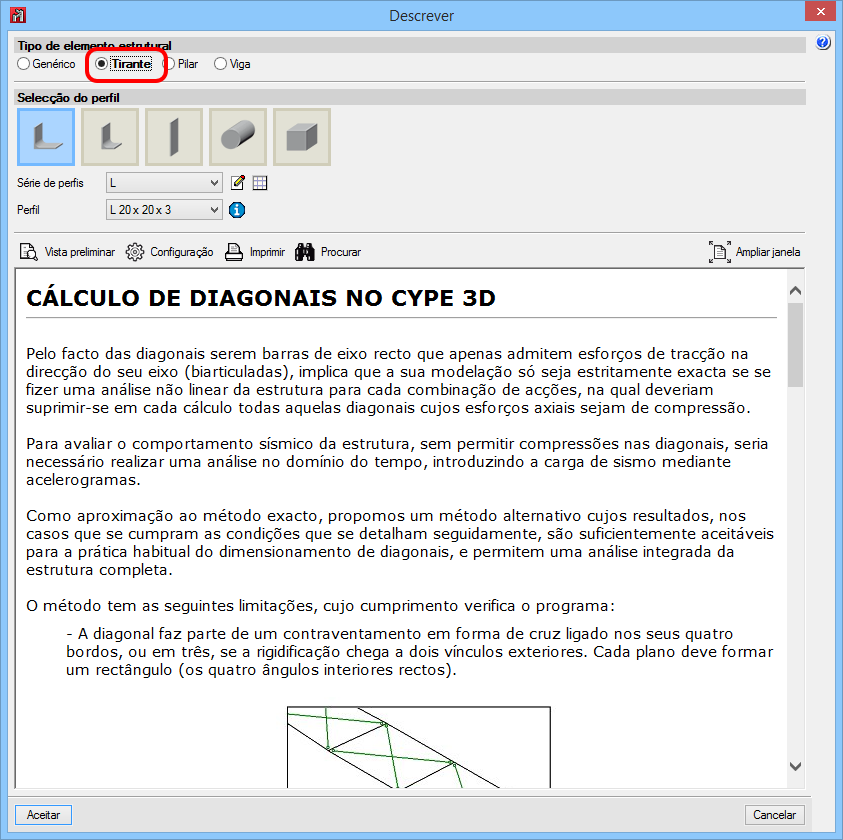843x840 pixels.
Task: Select the rolled L angle profile icon
Action: point(46,137)
